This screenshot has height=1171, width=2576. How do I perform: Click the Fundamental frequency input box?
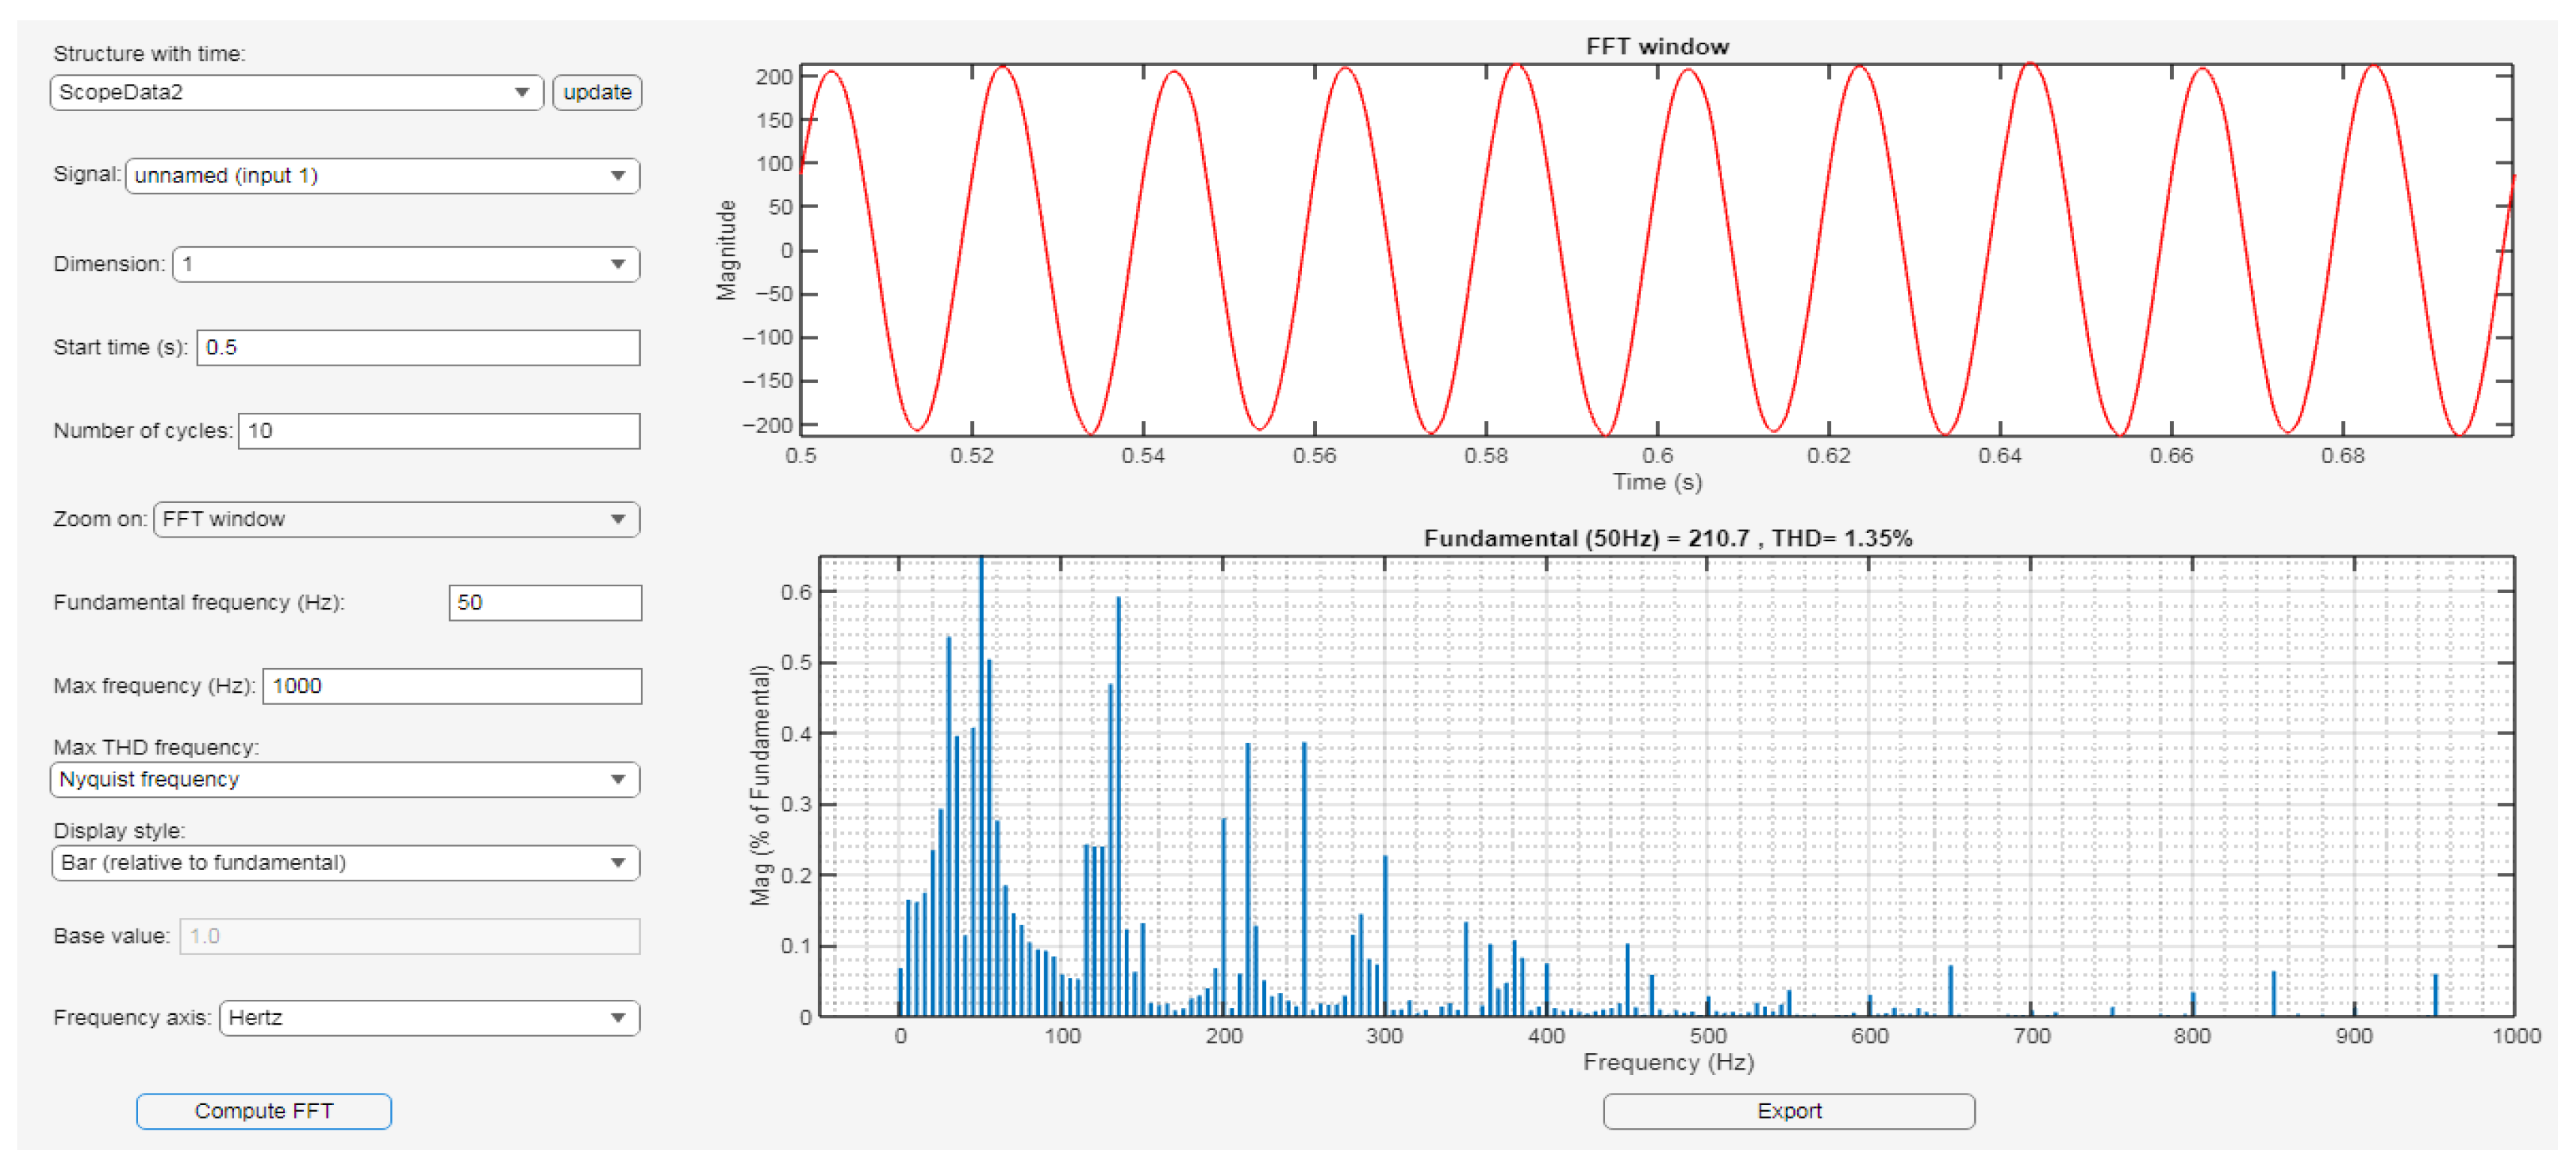544,603
